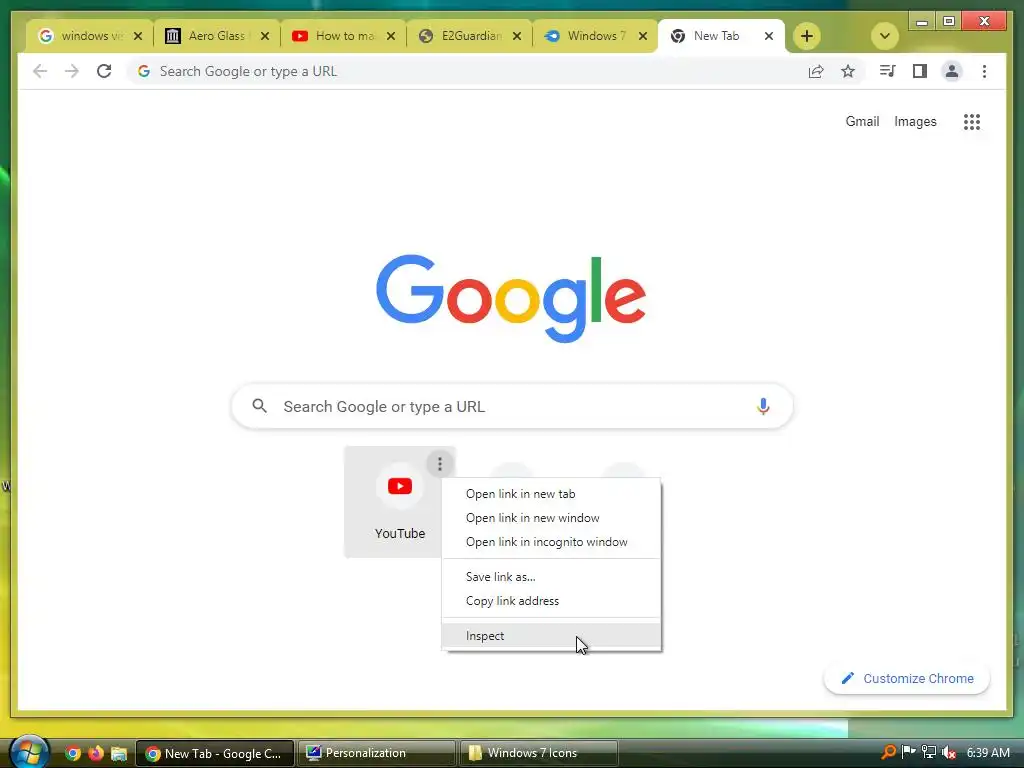Bookmark this tab with star icon
Image resolution: width=1024 pixels, height=768 pixels.
click(848, 71)
